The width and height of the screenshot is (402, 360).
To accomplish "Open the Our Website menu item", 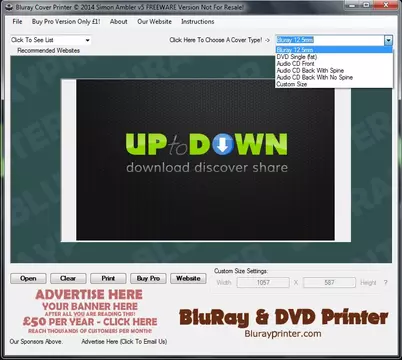I will click(154, 22).
